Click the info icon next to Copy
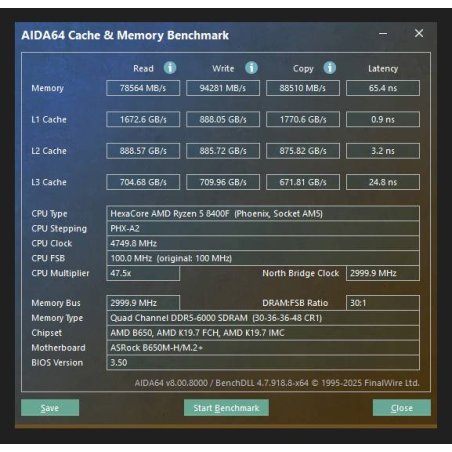The height and width of the screenshot is (452, 452). pos(330,68)
